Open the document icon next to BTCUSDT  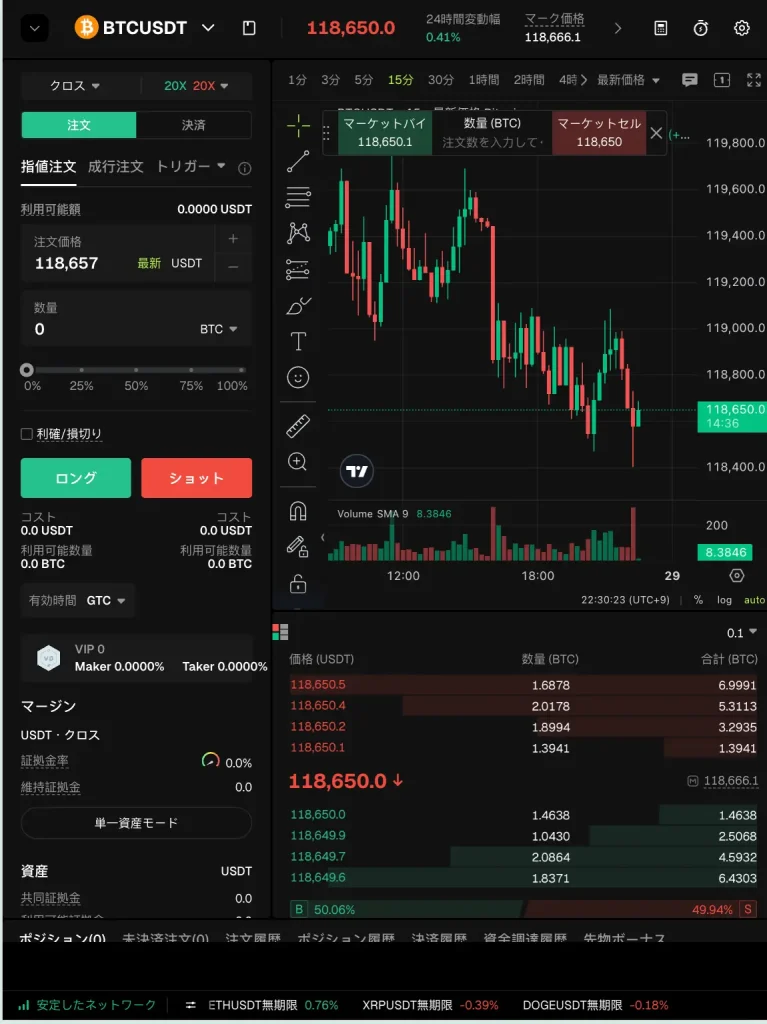point(249,28)
